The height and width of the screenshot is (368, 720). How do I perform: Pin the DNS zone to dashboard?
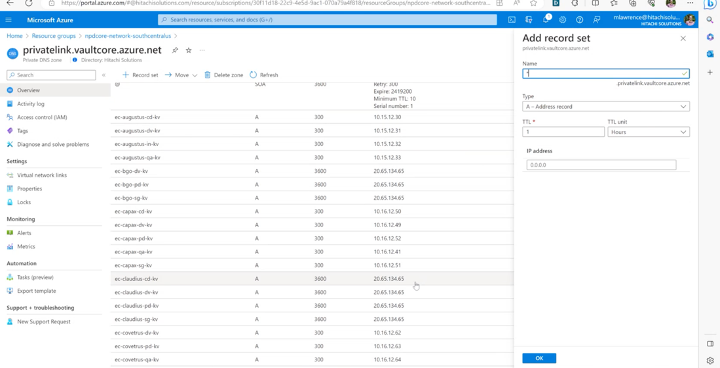point(175,51)
